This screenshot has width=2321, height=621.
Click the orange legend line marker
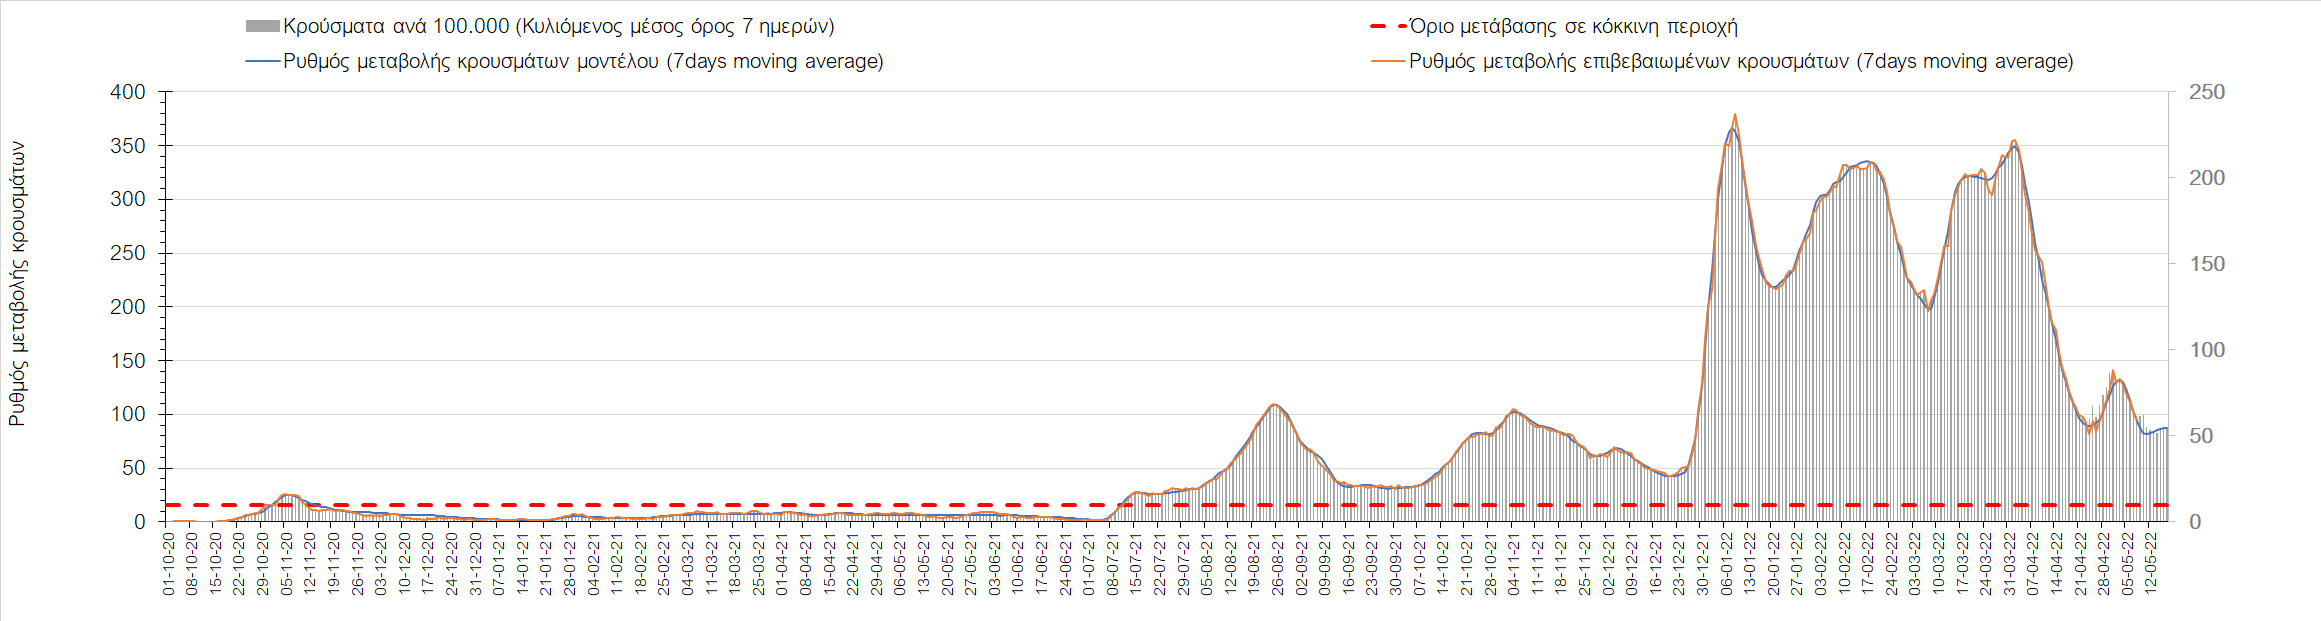click(x=1388, y=61)
